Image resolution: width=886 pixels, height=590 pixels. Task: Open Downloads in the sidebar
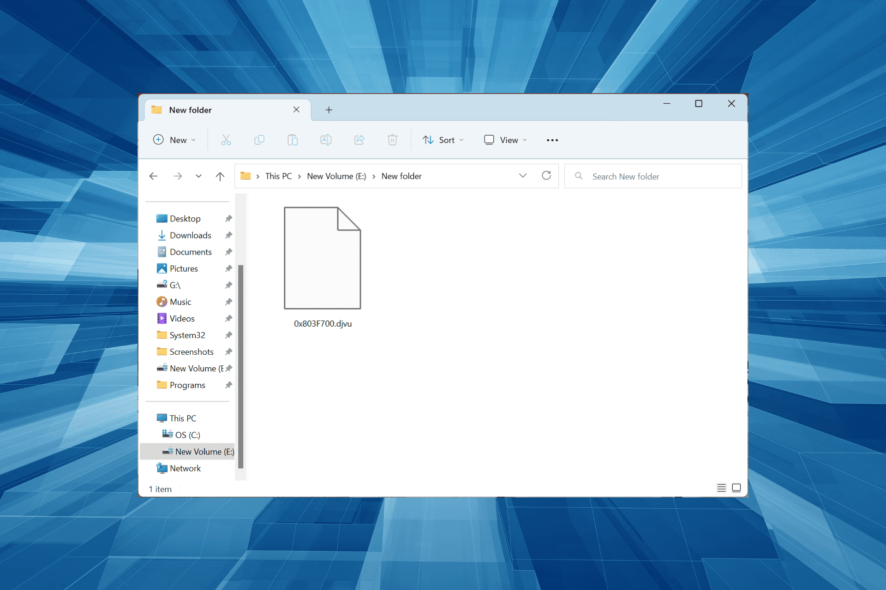click(x=190, y=235)
